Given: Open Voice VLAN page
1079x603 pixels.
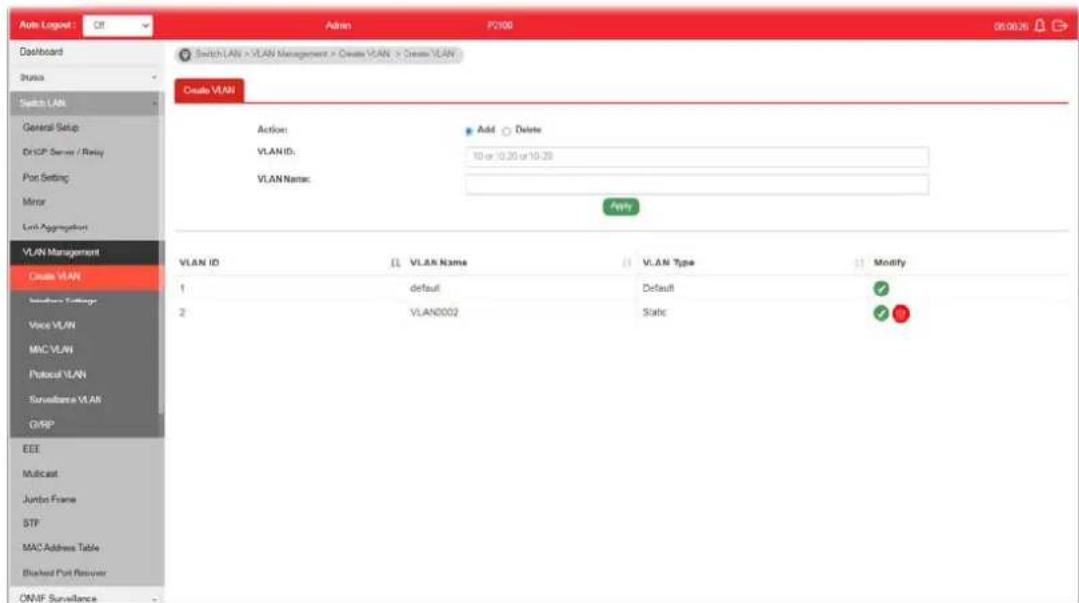Looking at the screenshot, I should pos(52,325).
